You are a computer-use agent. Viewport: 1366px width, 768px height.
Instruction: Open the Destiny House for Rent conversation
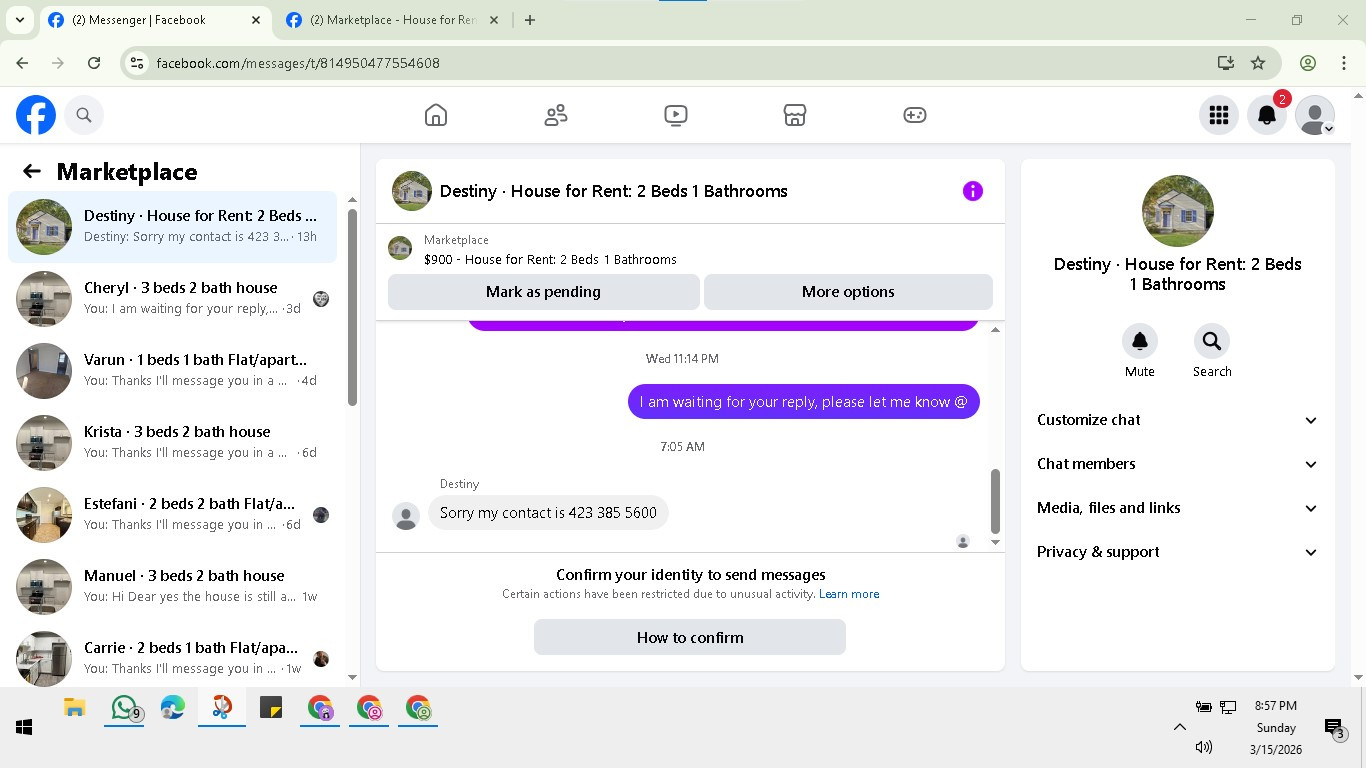173,227
